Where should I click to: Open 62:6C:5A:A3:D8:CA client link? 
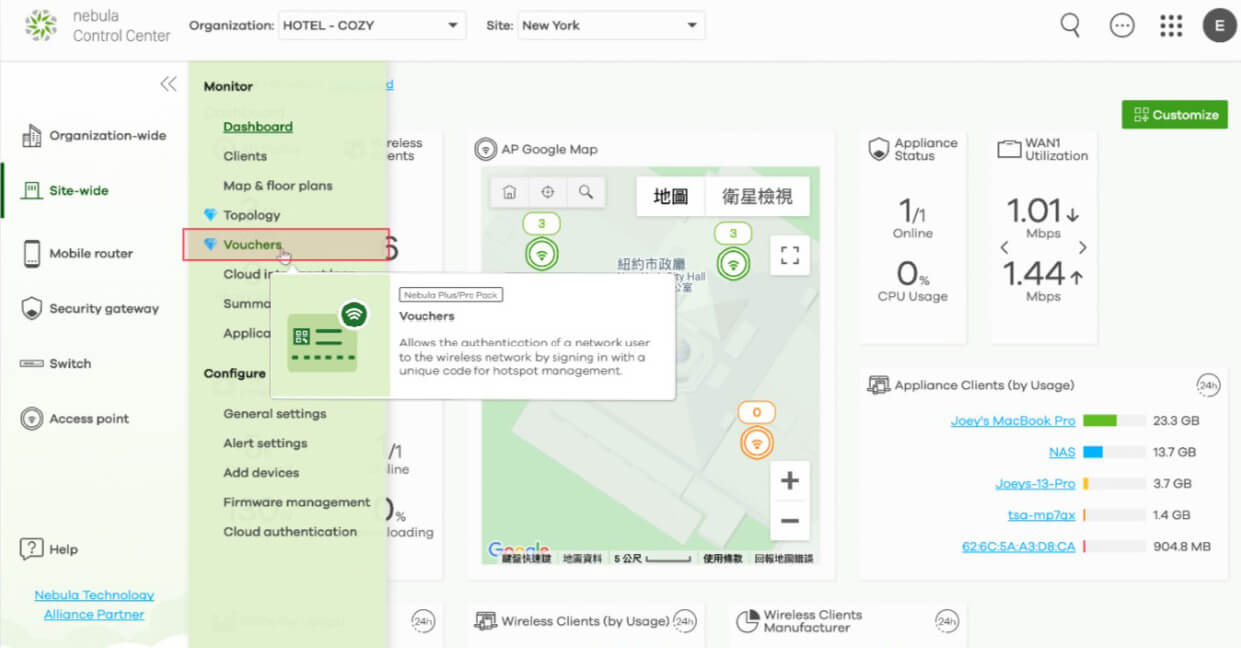[1018, 547]
